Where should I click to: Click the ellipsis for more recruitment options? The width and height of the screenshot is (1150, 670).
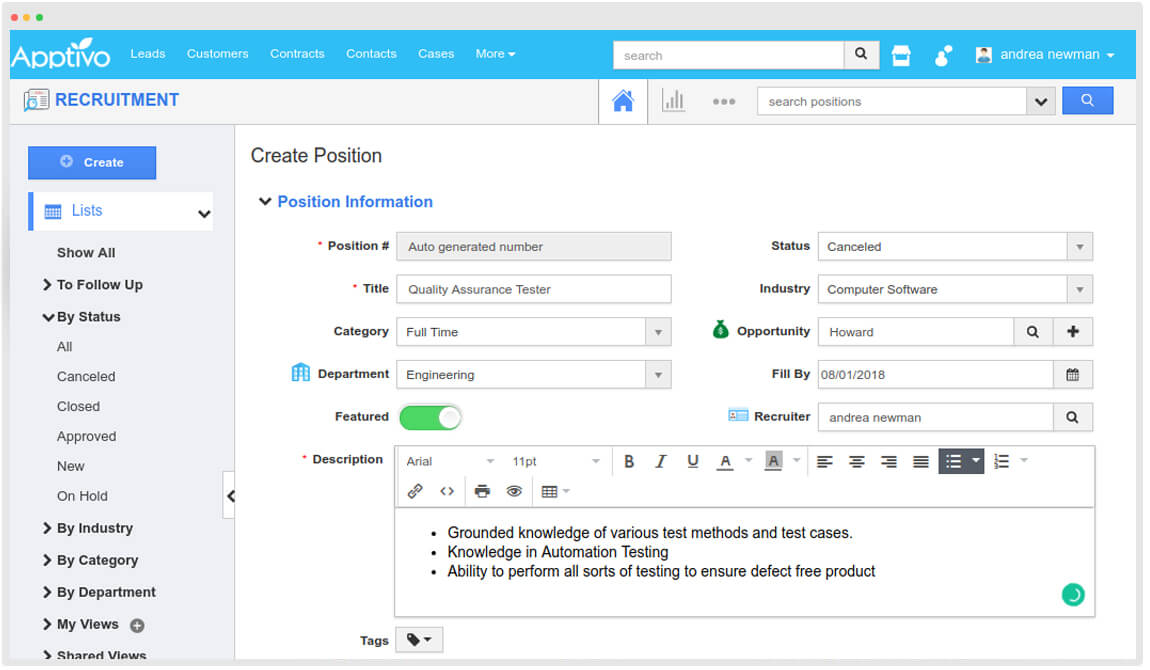click(x=722, y=100)
